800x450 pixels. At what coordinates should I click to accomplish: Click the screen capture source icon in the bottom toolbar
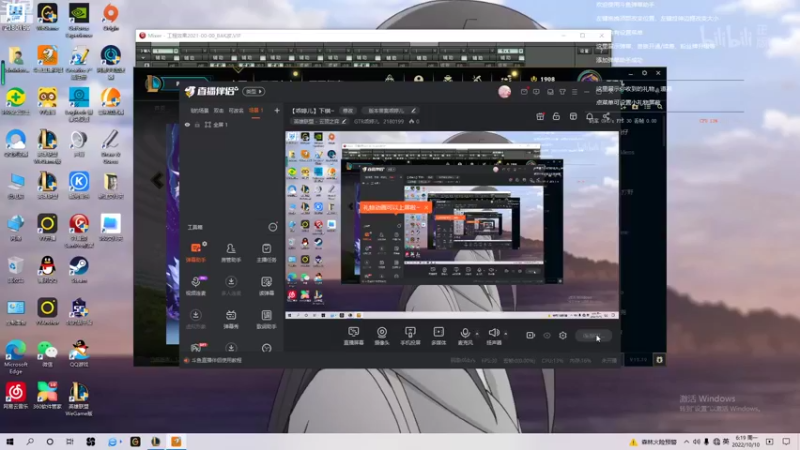[353, 336]
